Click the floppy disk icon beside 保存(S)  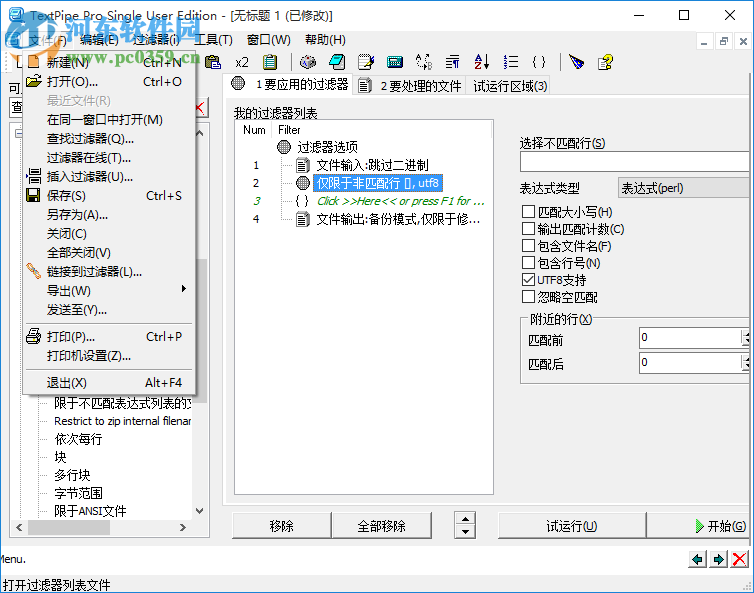coord(33,195)
